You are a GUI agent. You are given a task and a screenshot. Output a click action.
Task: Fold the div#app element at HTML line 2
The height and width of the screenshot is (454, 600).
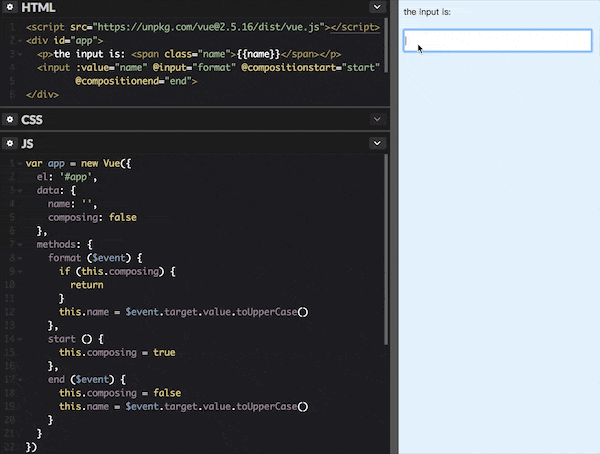click(20, 41)
